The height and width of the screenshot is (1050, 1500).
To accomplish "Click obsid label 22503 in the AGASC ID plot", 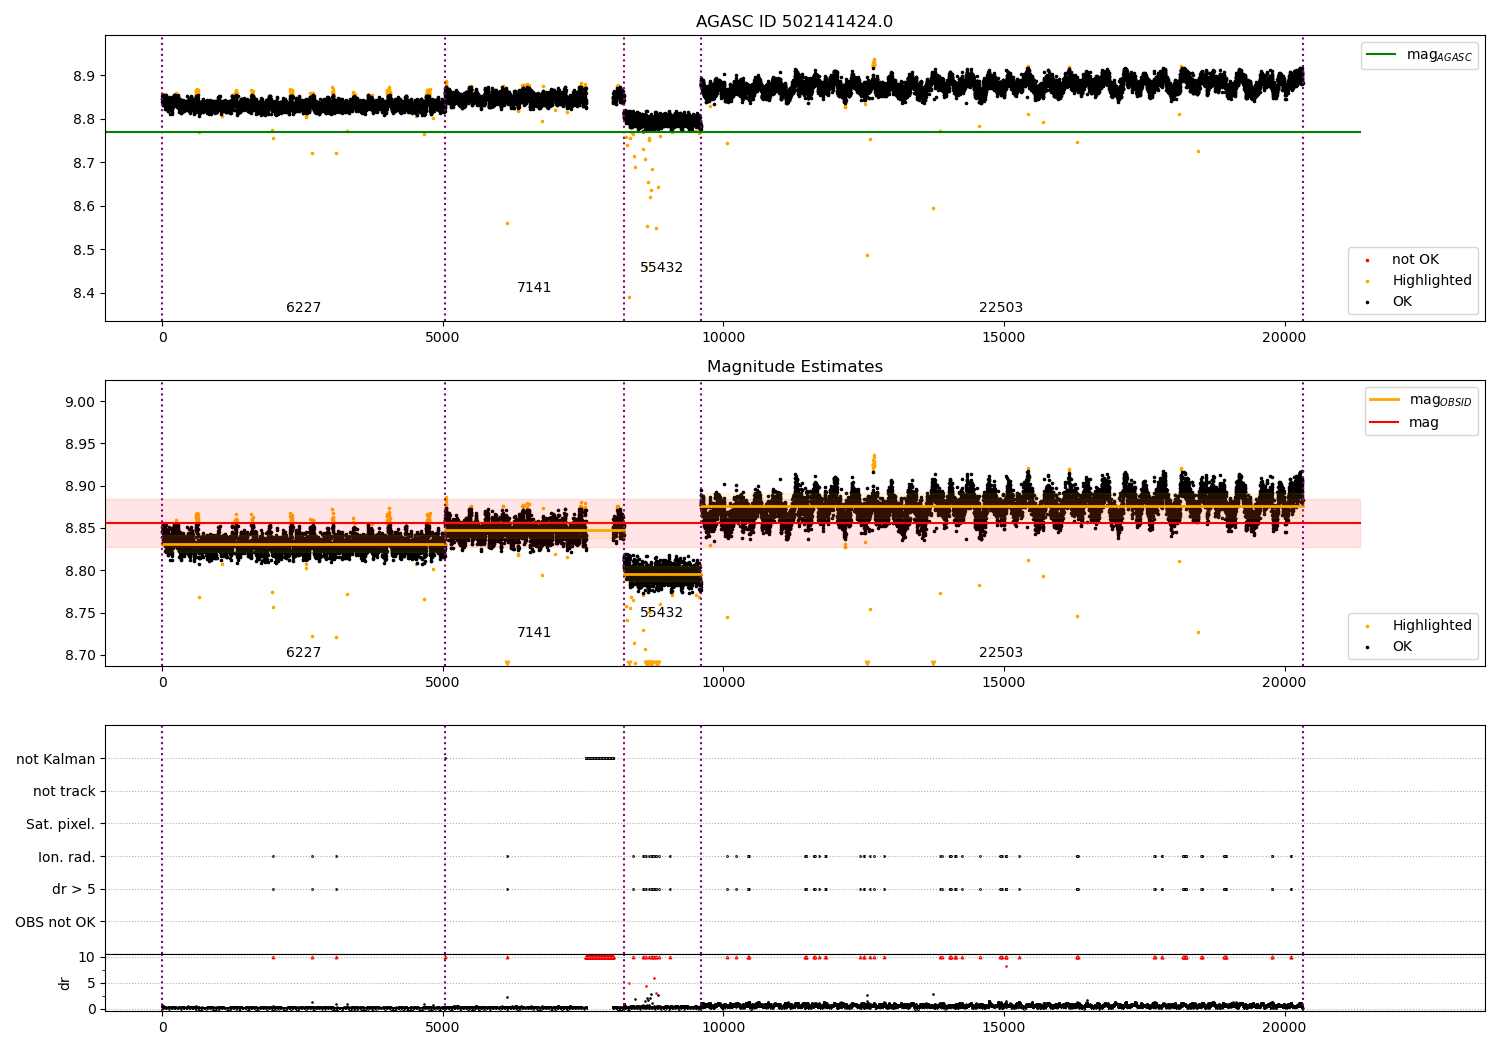I will (x=1001, y=308).
